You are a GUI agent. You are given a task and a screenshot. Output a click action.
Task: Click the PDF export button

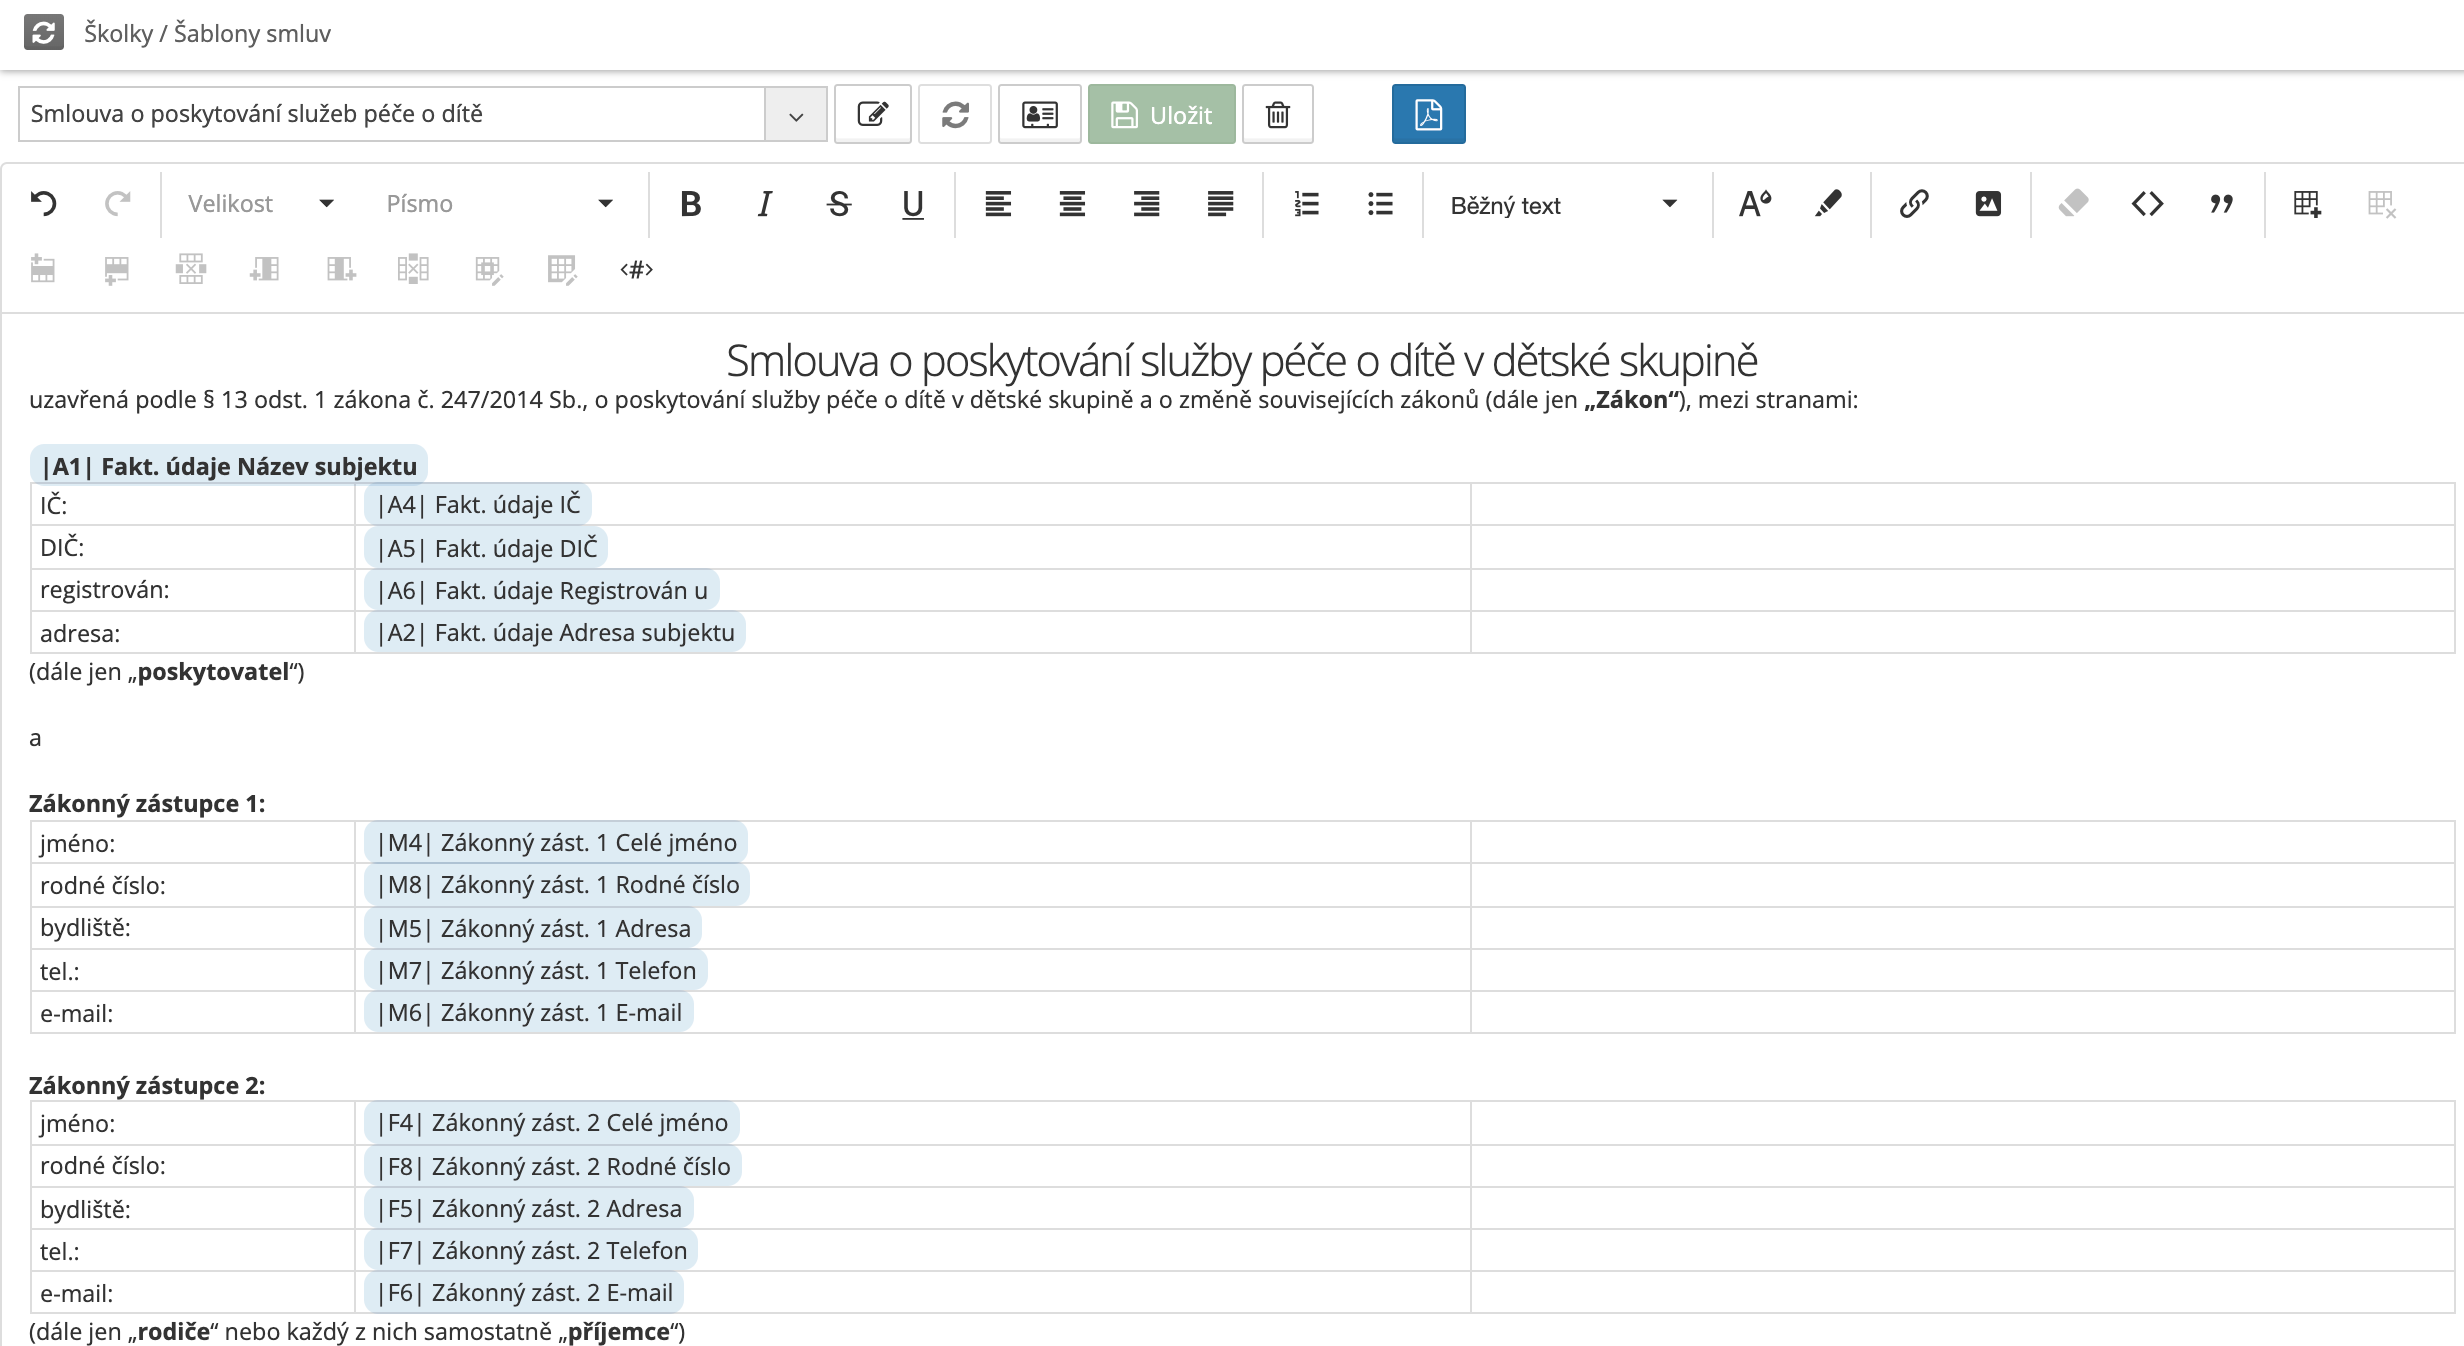(1428, 114)
